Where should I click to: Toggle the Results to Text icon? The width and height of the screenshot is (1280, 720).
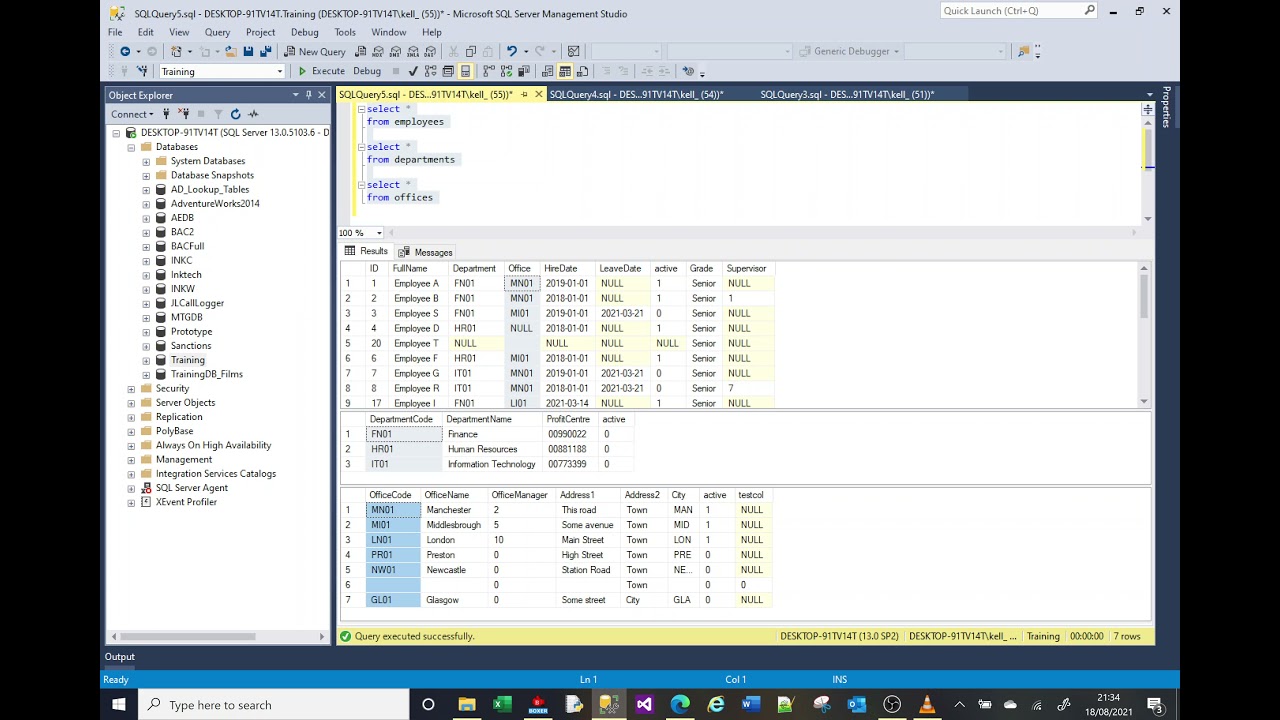(547, 71)
